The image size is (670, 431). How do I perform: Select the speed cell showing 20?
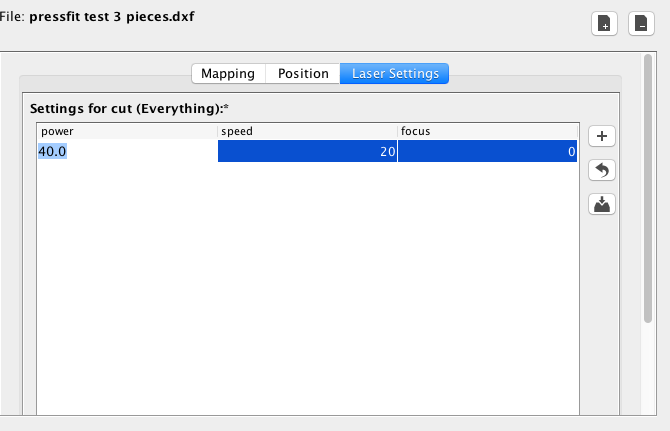pos(307,151)
